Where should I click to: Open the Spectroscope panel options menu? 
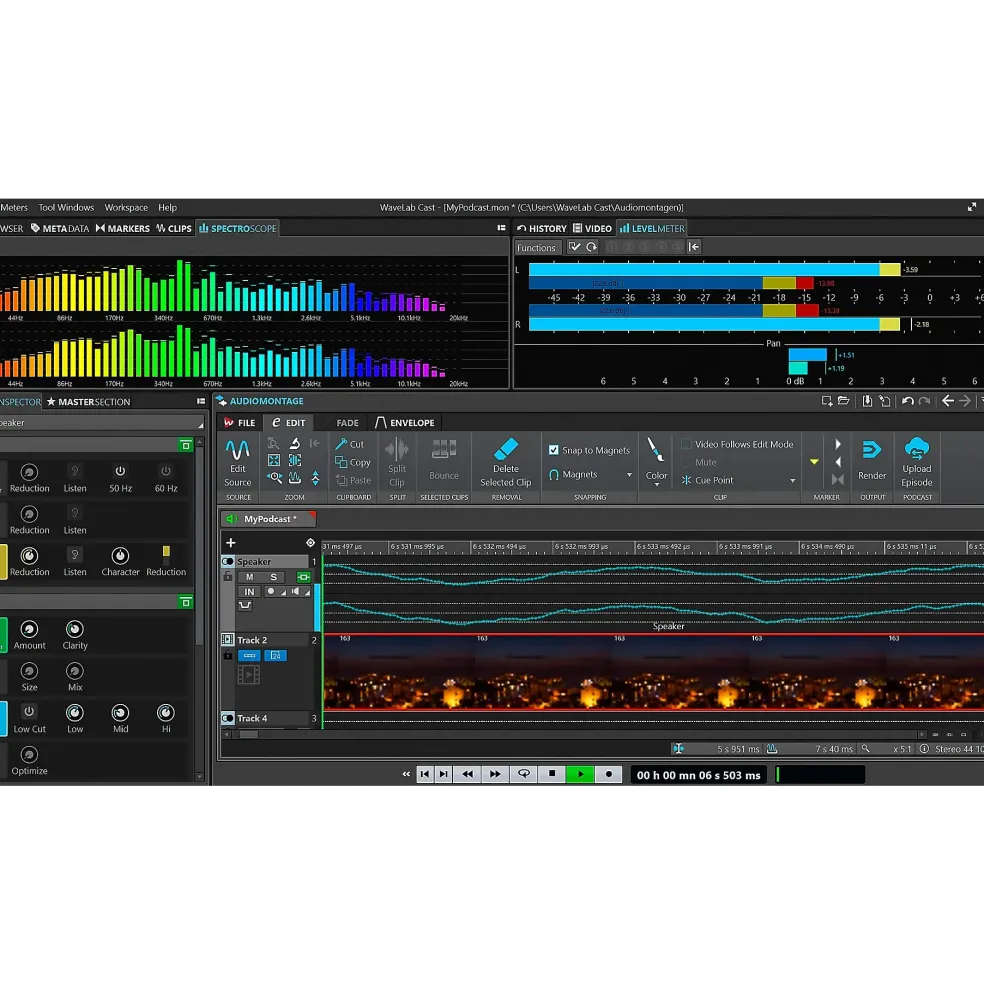pyautogui.click(x=501, y=228)
